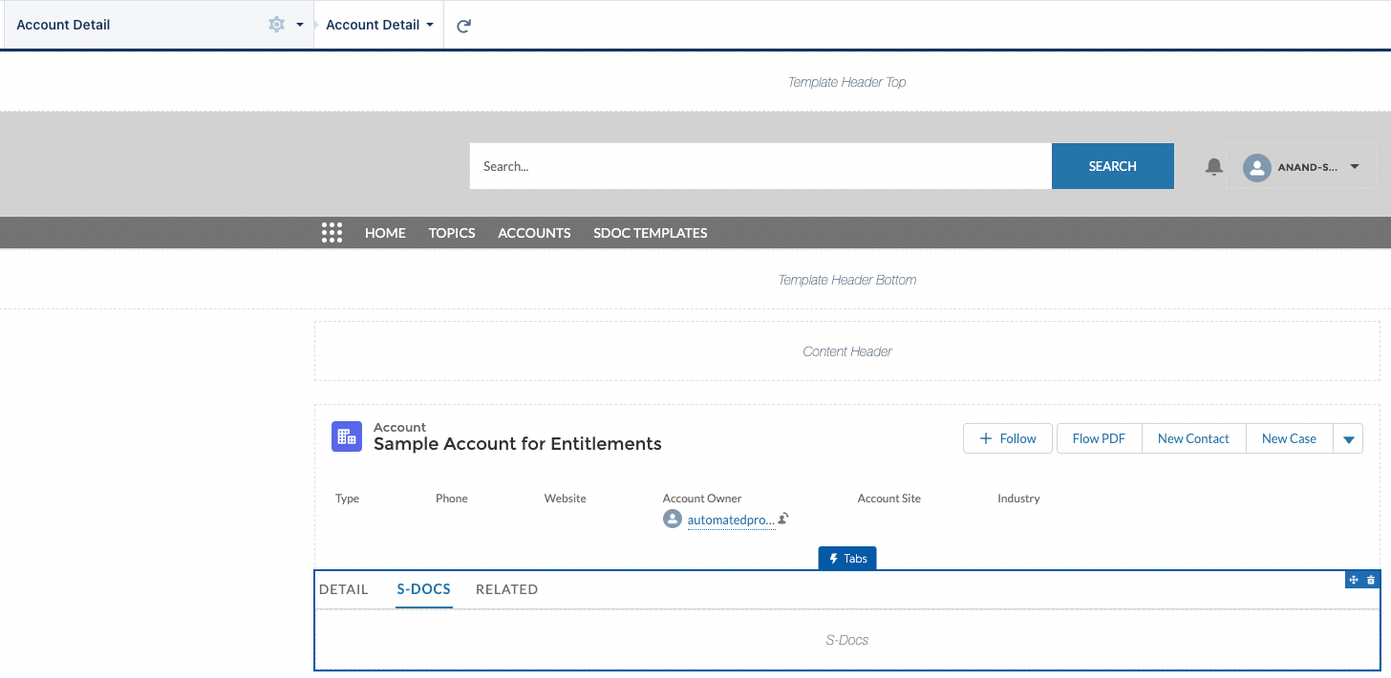1391x678 pixels.
Task: Click the change owner icon
Action: [784, 519]
